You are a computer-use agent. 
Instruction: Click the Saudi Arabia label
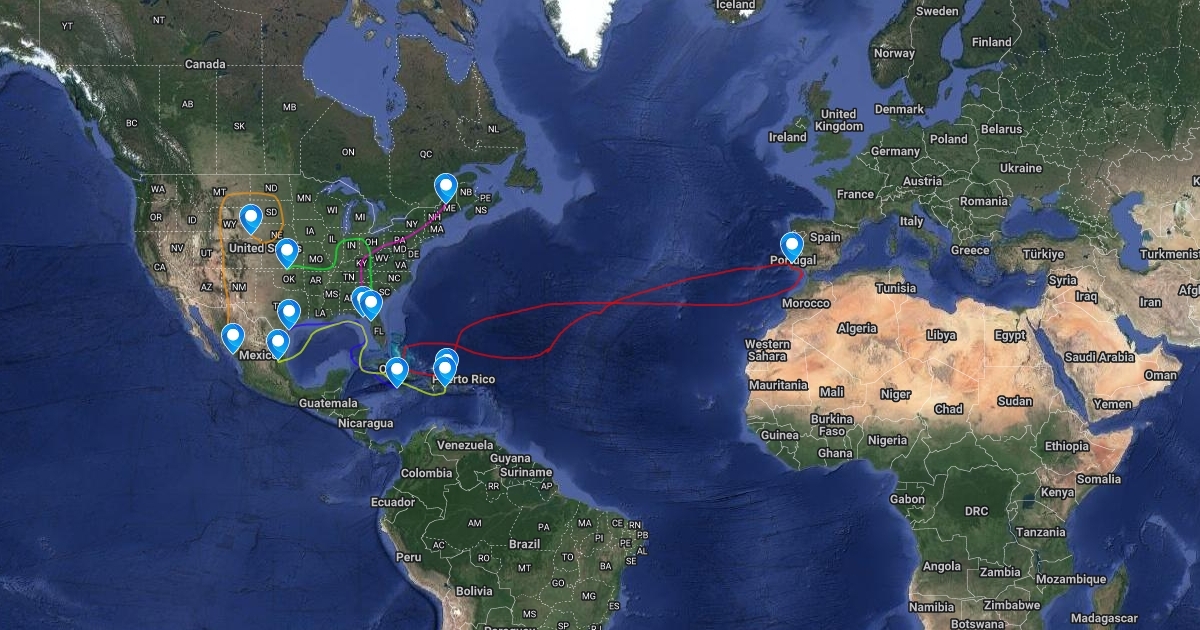(x=1099, y=356)
